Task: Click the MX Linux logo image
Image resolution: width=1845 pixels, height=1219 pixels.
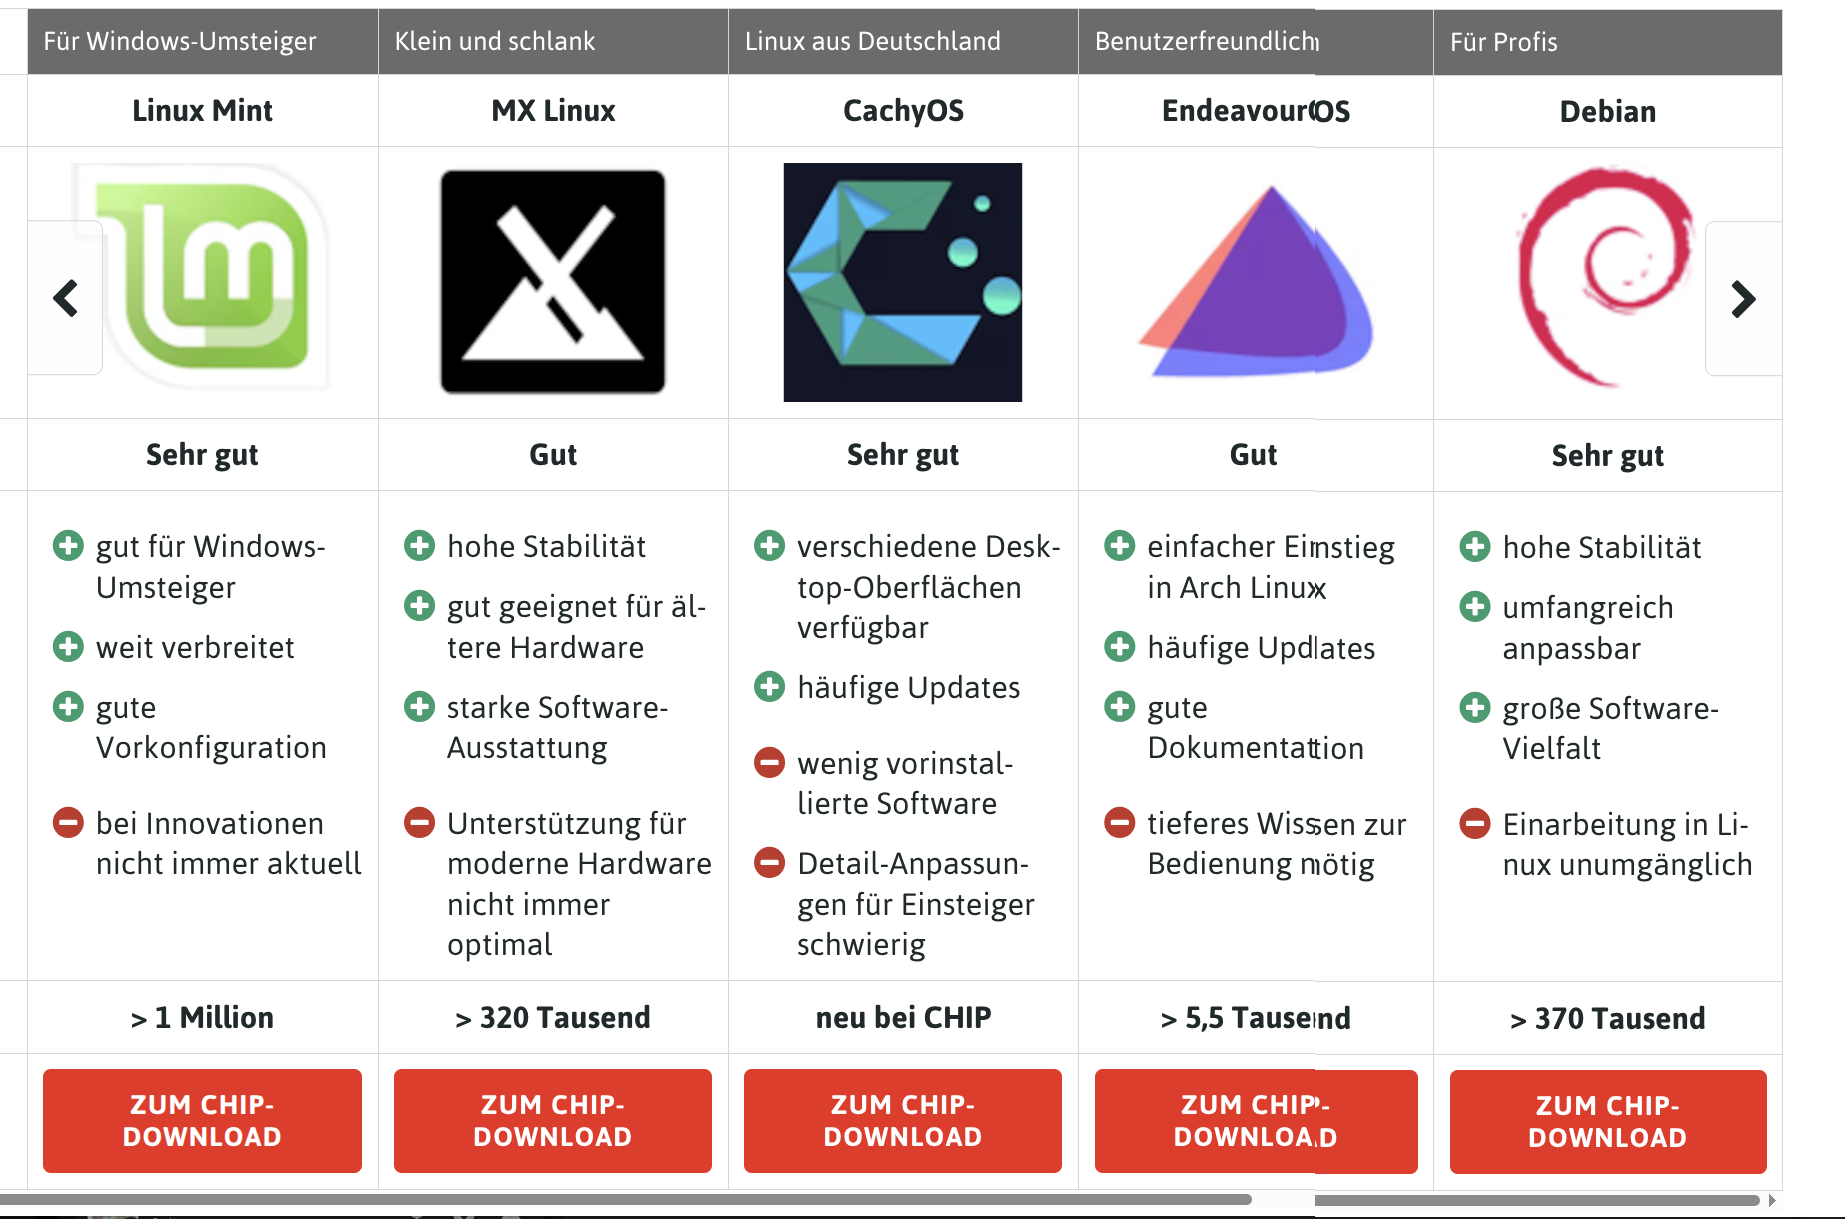Action: tap(553, 282)
